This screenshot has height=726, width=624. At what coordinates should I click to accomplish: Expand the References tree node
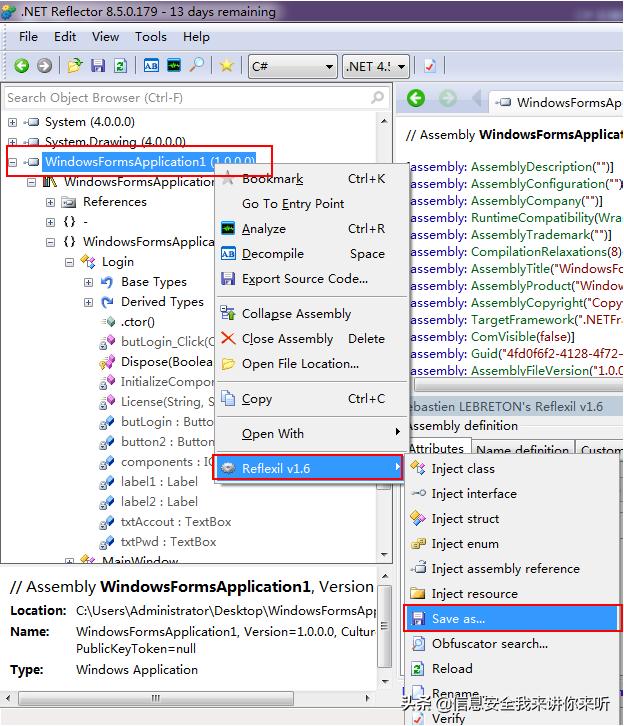pos(50,202)
